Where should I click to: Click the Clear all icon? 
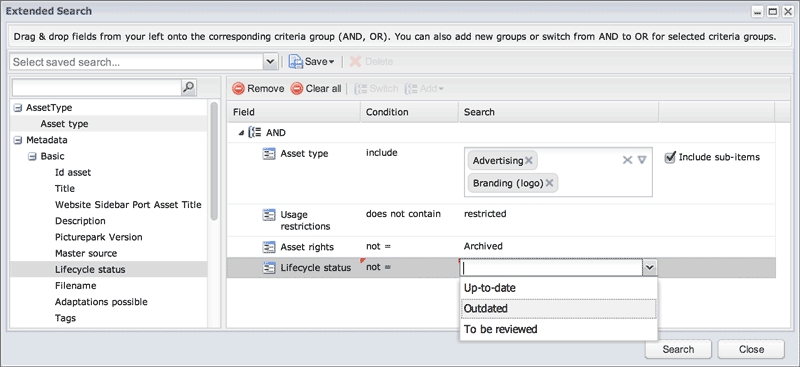[296, 89]
